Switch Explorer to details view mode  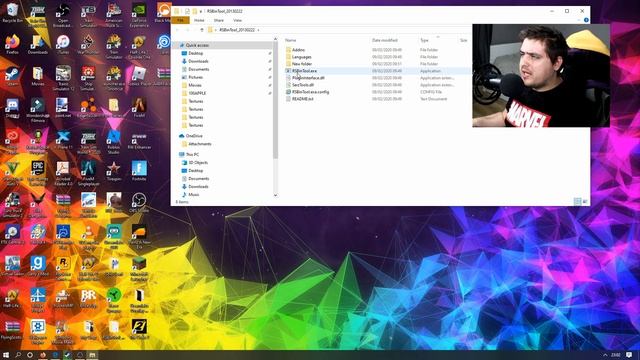click(x=577, y=202)
